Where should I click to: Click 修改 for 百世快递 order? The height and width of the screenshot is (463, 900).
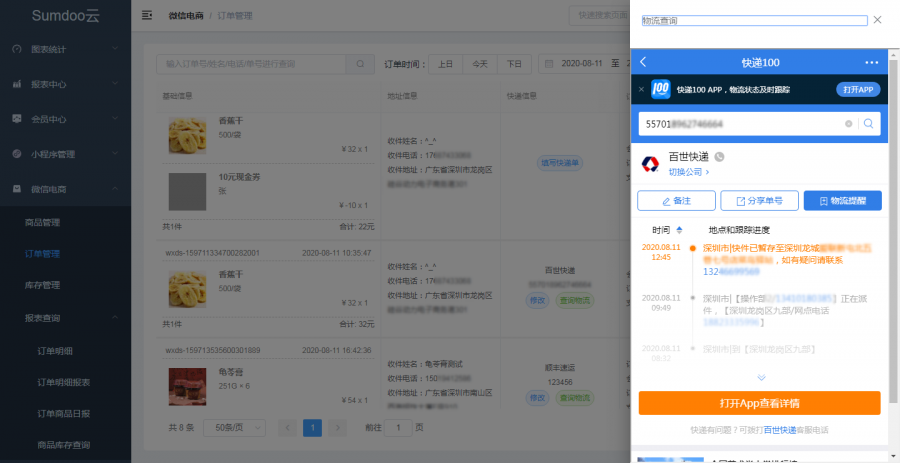pyautogui.click(x=537, y=301)
